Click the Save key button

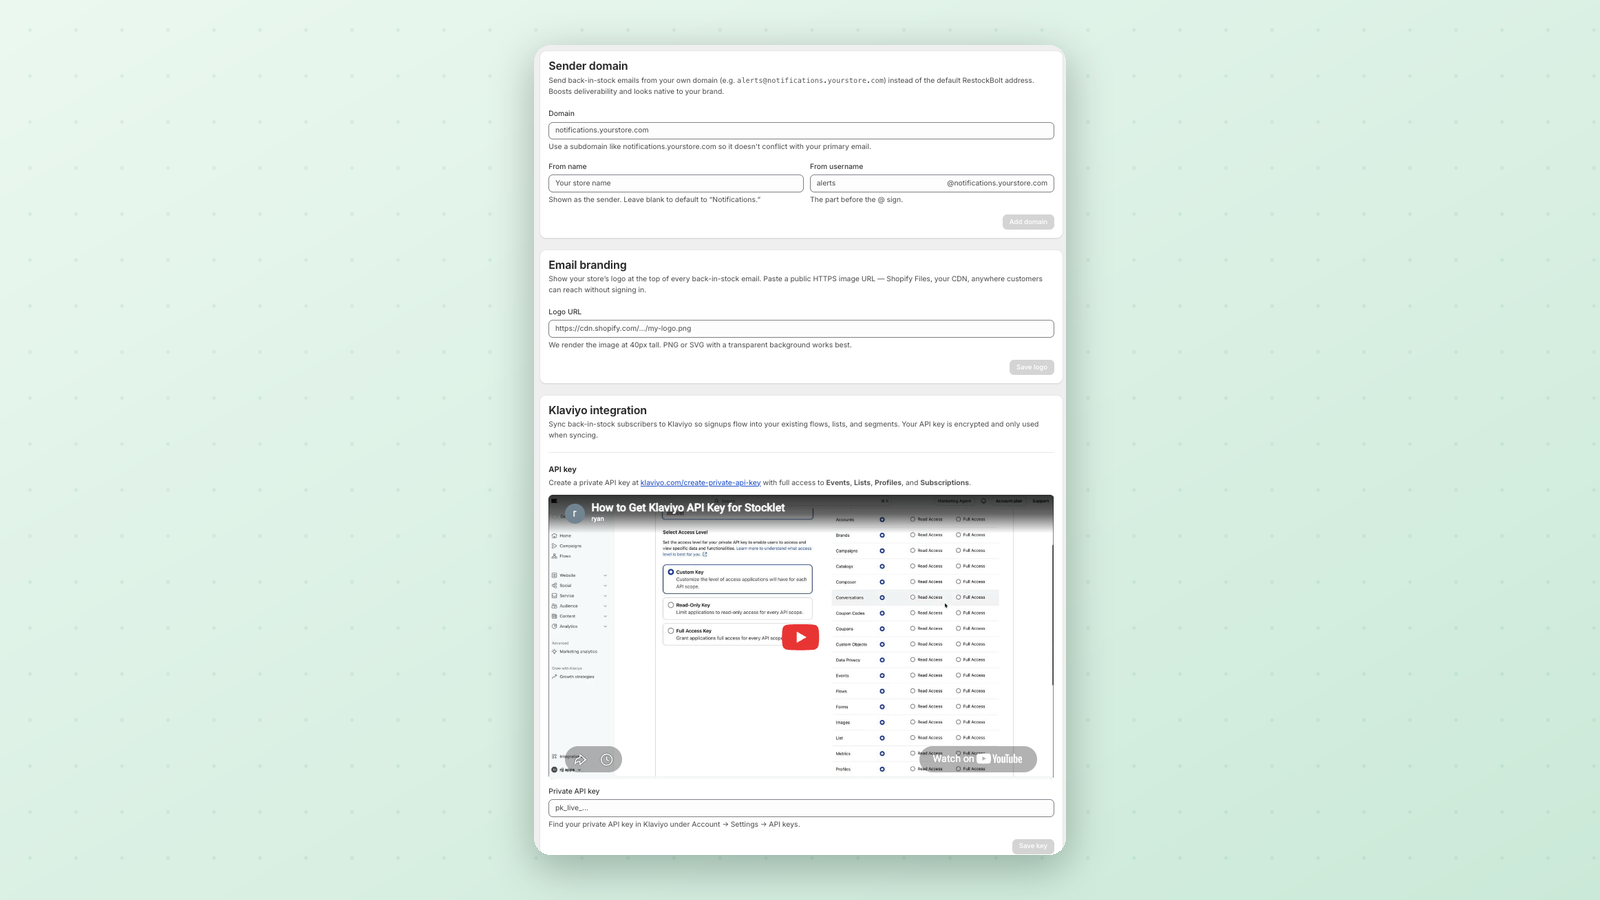[1033, 846]
